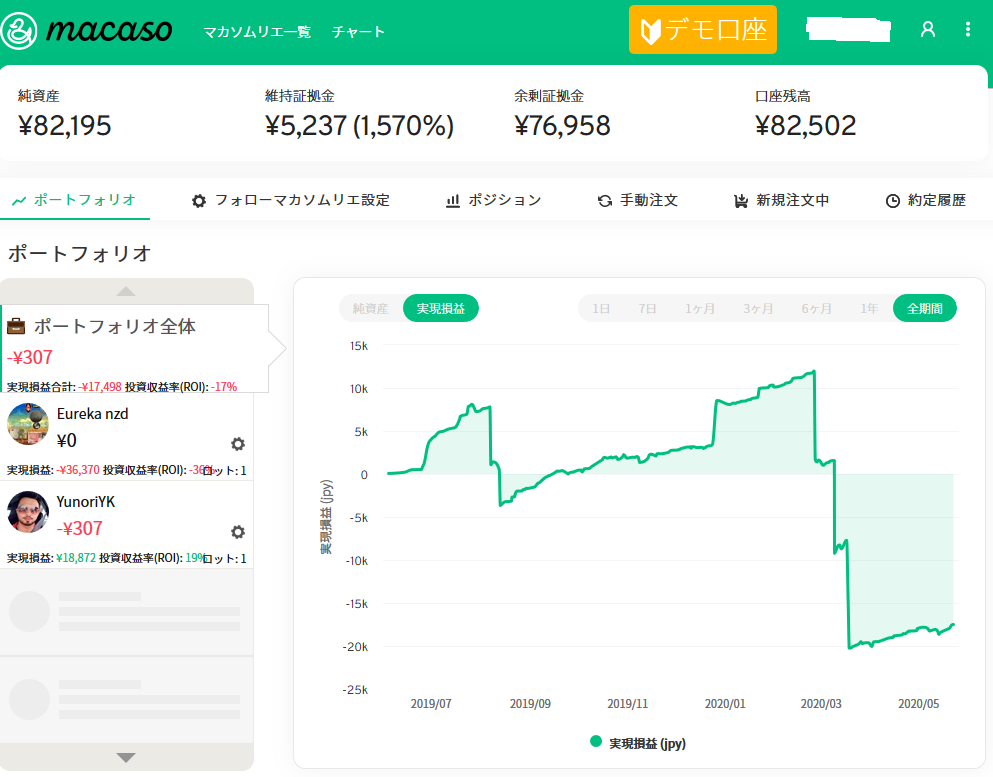Open the user account profile icon
The width and height of the screenshot is (993, 777).
(x=927, y=30)
